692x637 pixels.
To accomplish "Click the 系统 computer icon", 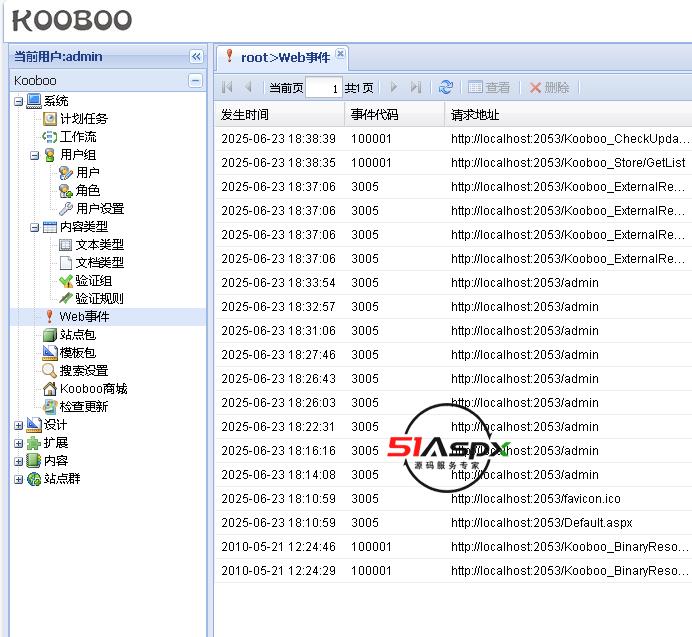I will click(34, 101).
